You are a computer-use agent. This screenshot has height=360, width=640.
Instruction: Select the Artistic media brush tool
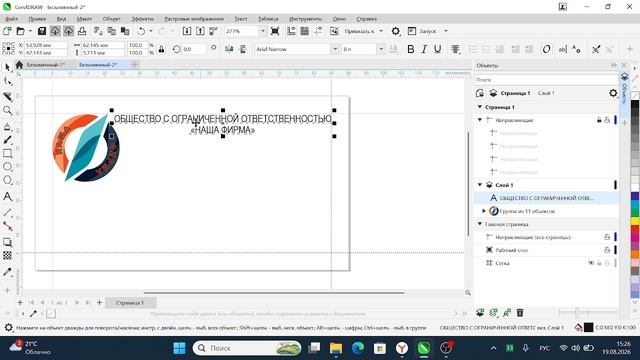(7, 140)
